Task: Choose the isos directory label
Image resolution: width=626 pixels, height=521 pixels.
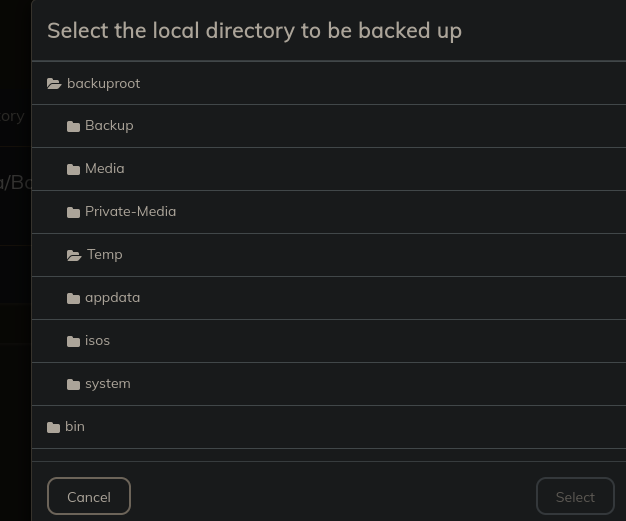Action: [97, 340]
